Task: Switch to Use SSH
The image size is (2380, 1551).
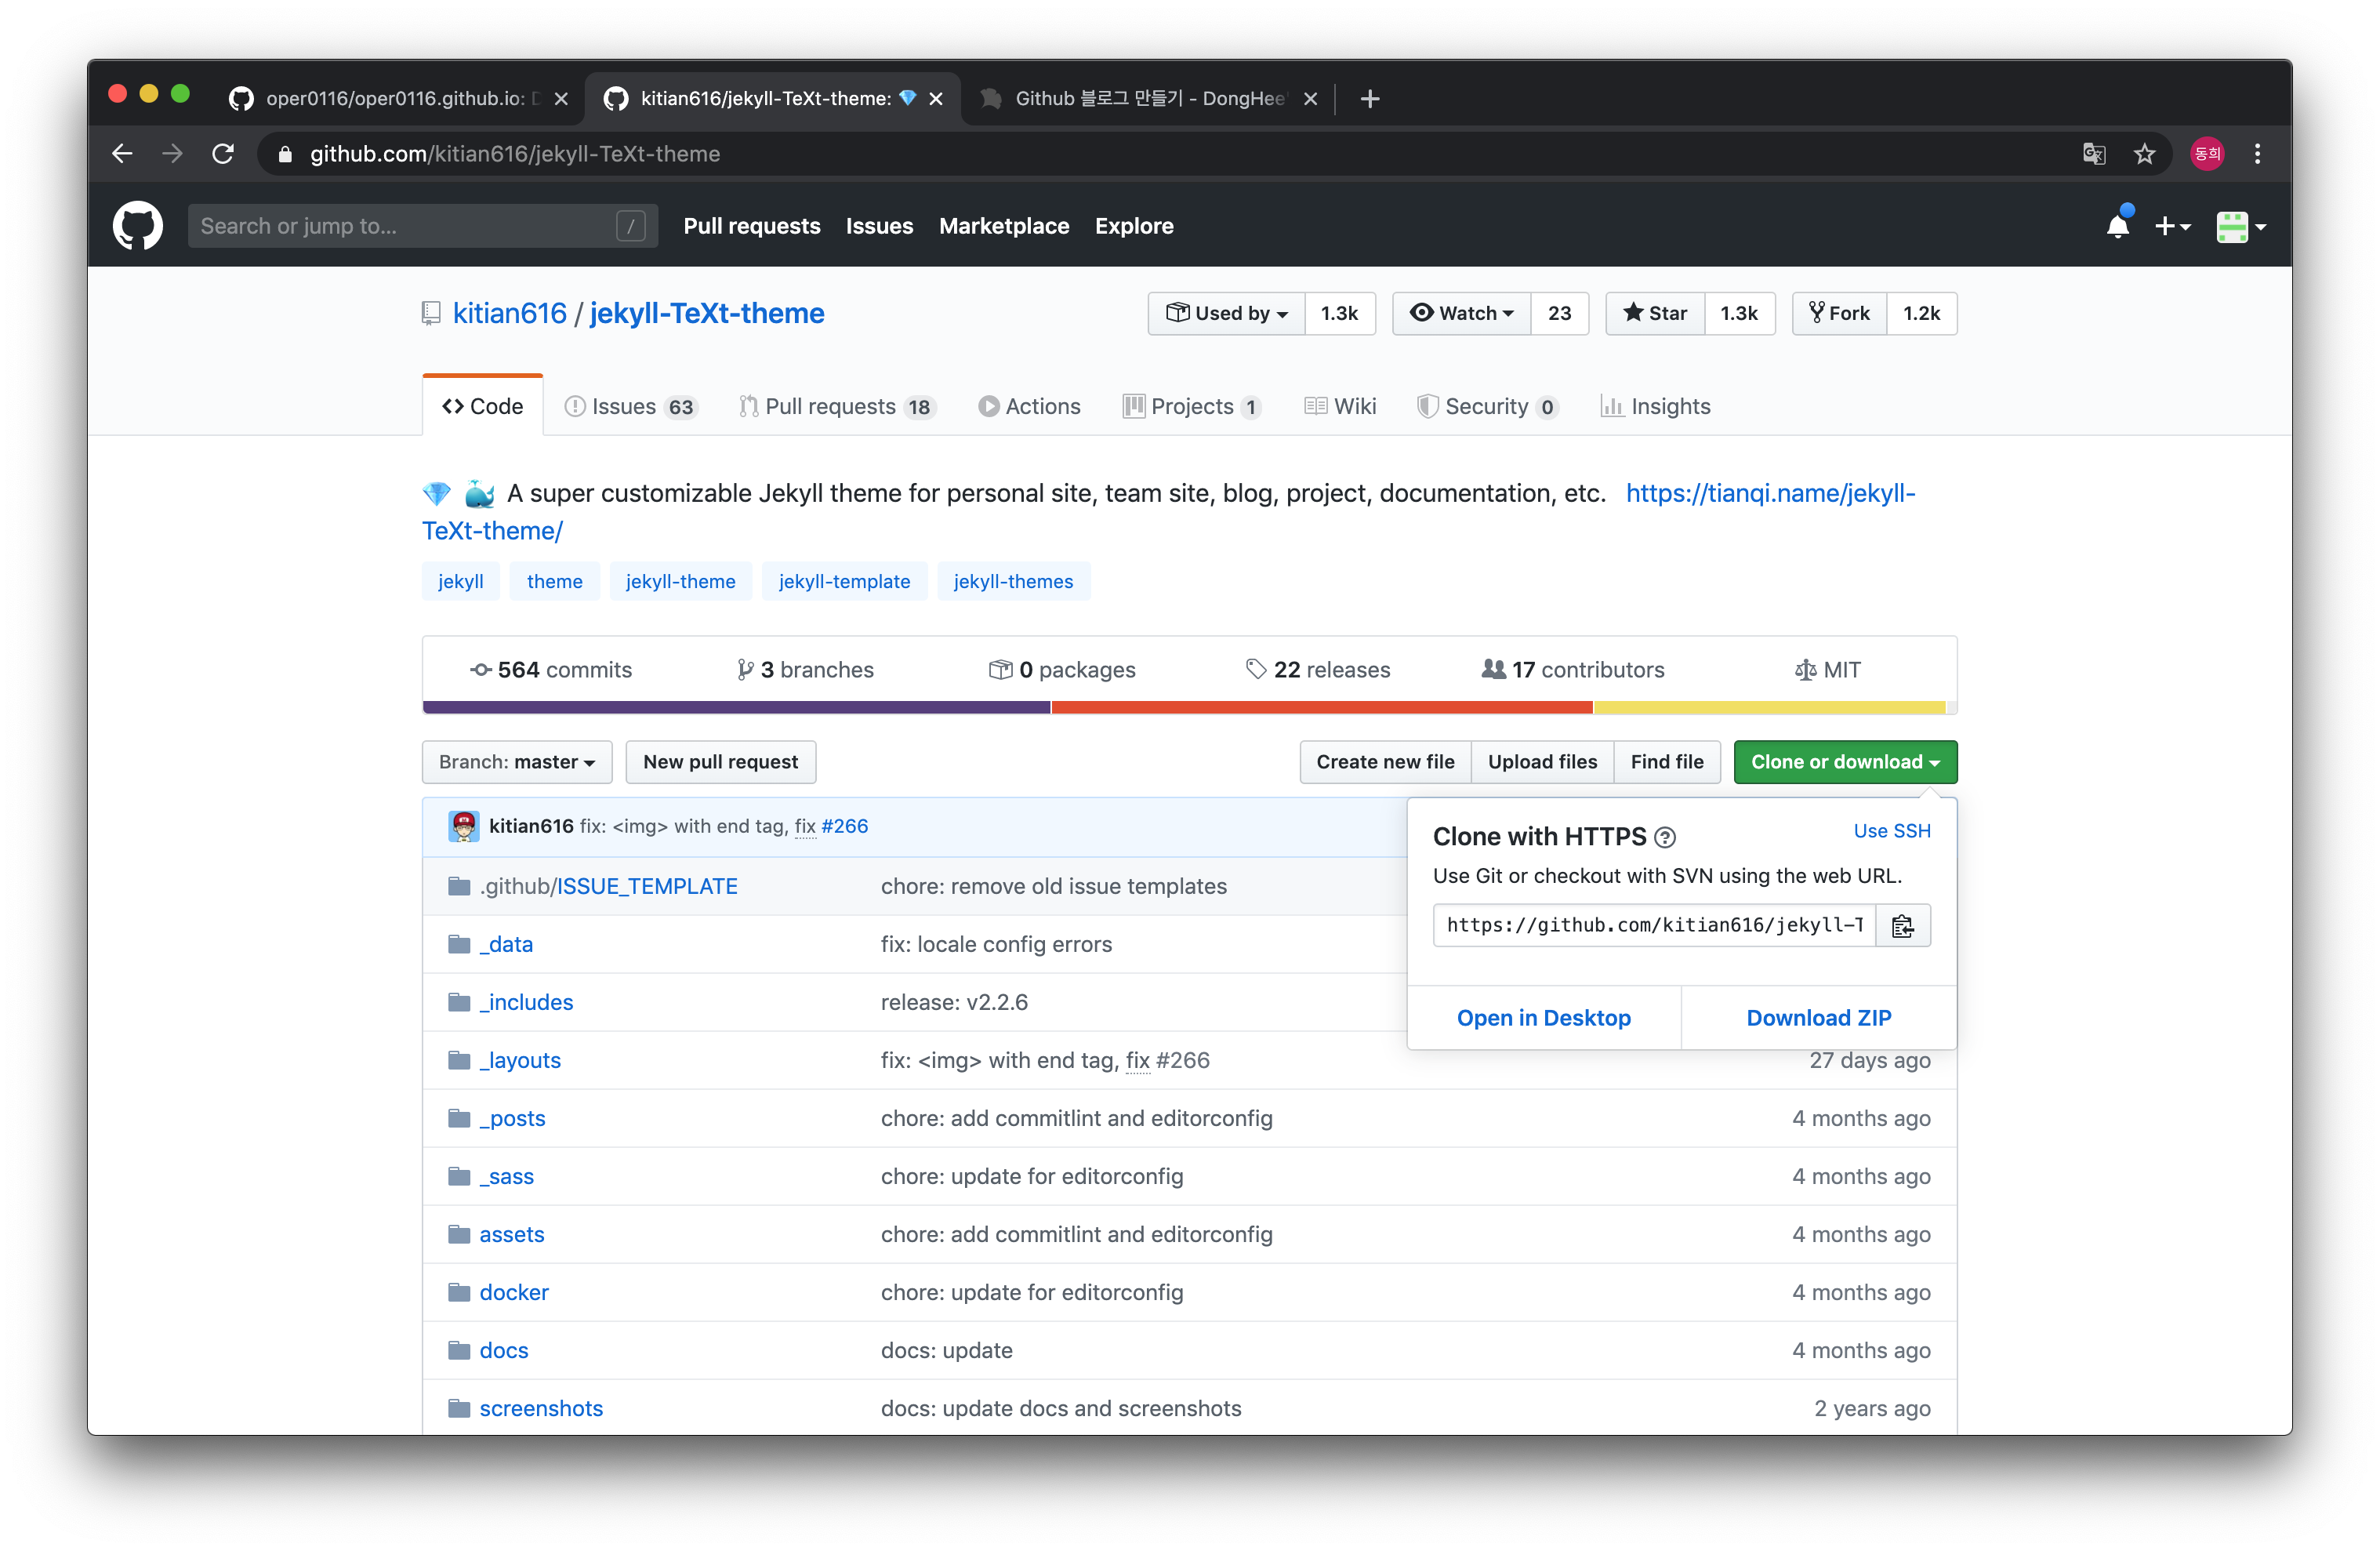Action: (1891, 832)
